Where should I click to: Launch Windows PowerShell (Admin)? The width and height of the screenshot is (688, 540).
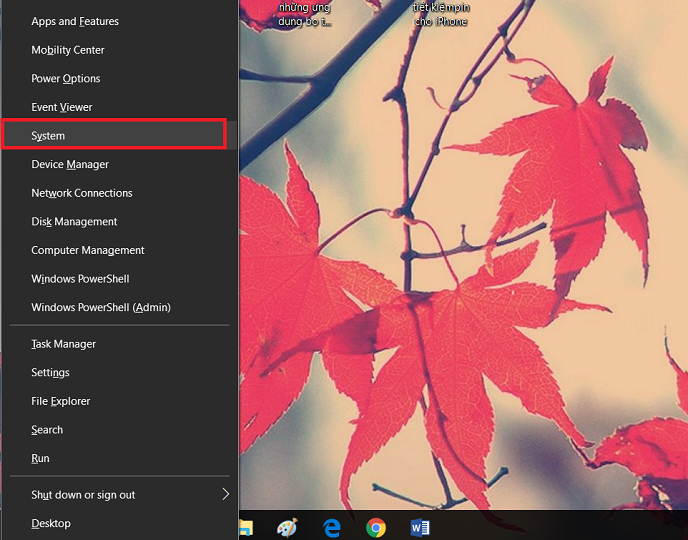pyautogui.click(x=101, y=308)
